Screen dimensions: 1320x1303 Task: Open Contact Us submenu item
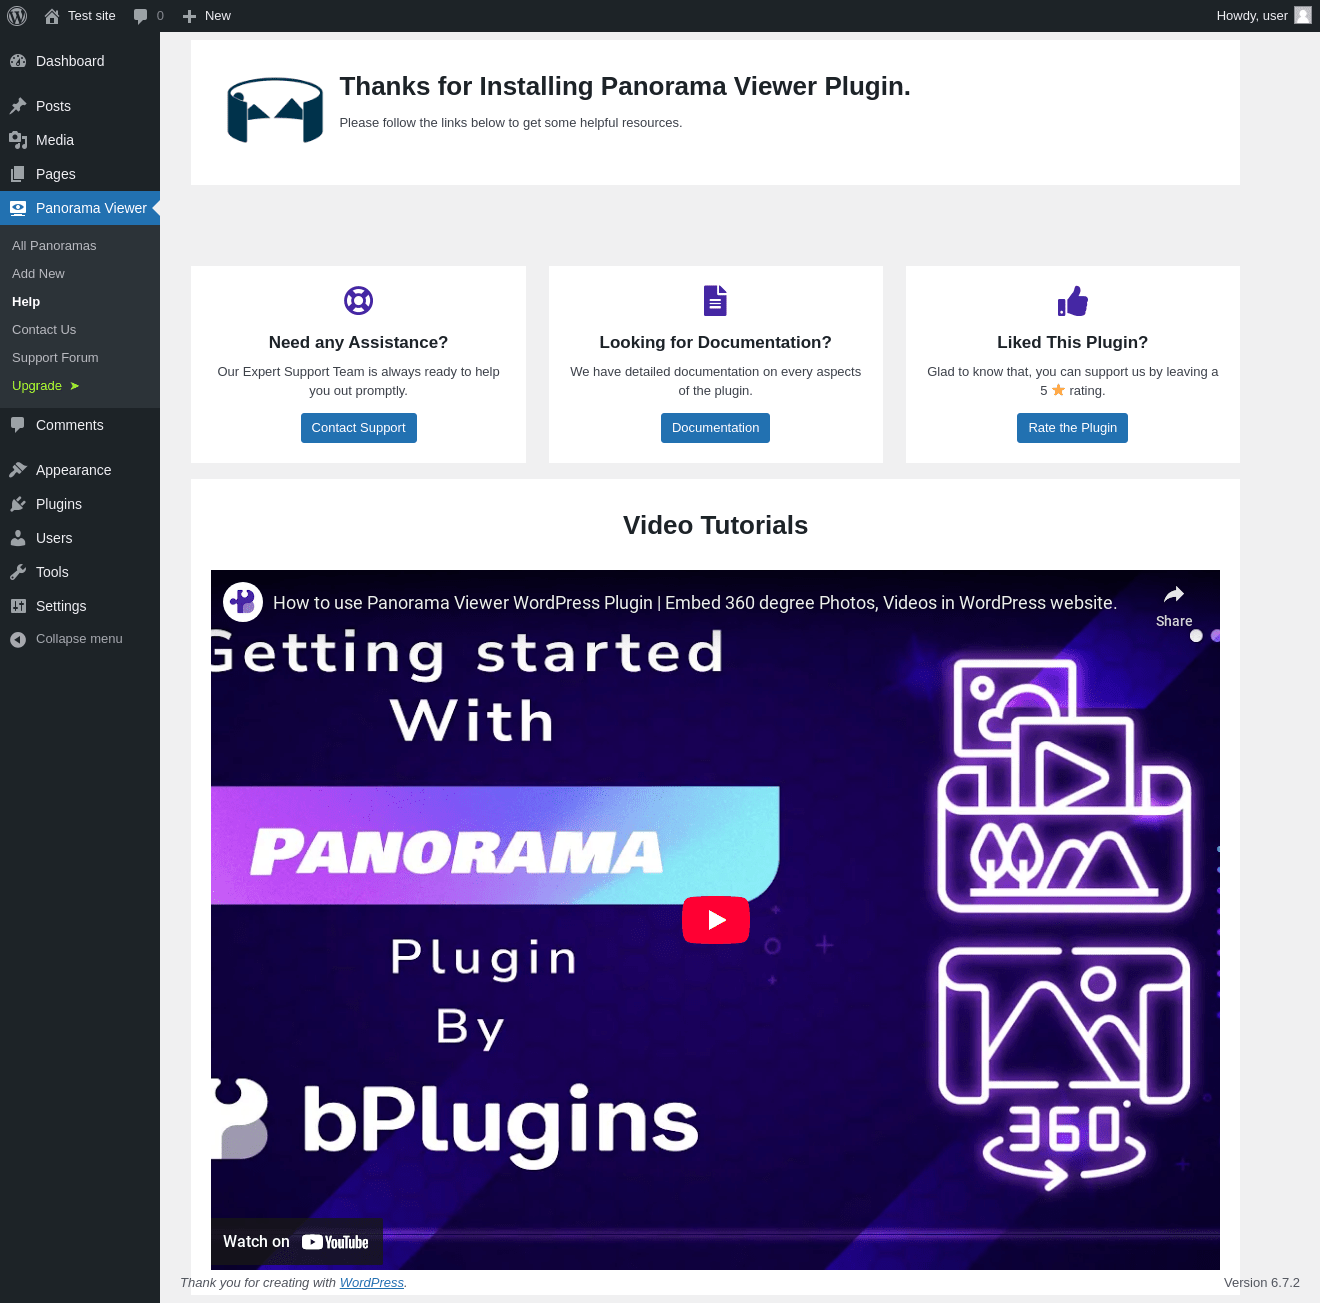click(x=44, y=330)
